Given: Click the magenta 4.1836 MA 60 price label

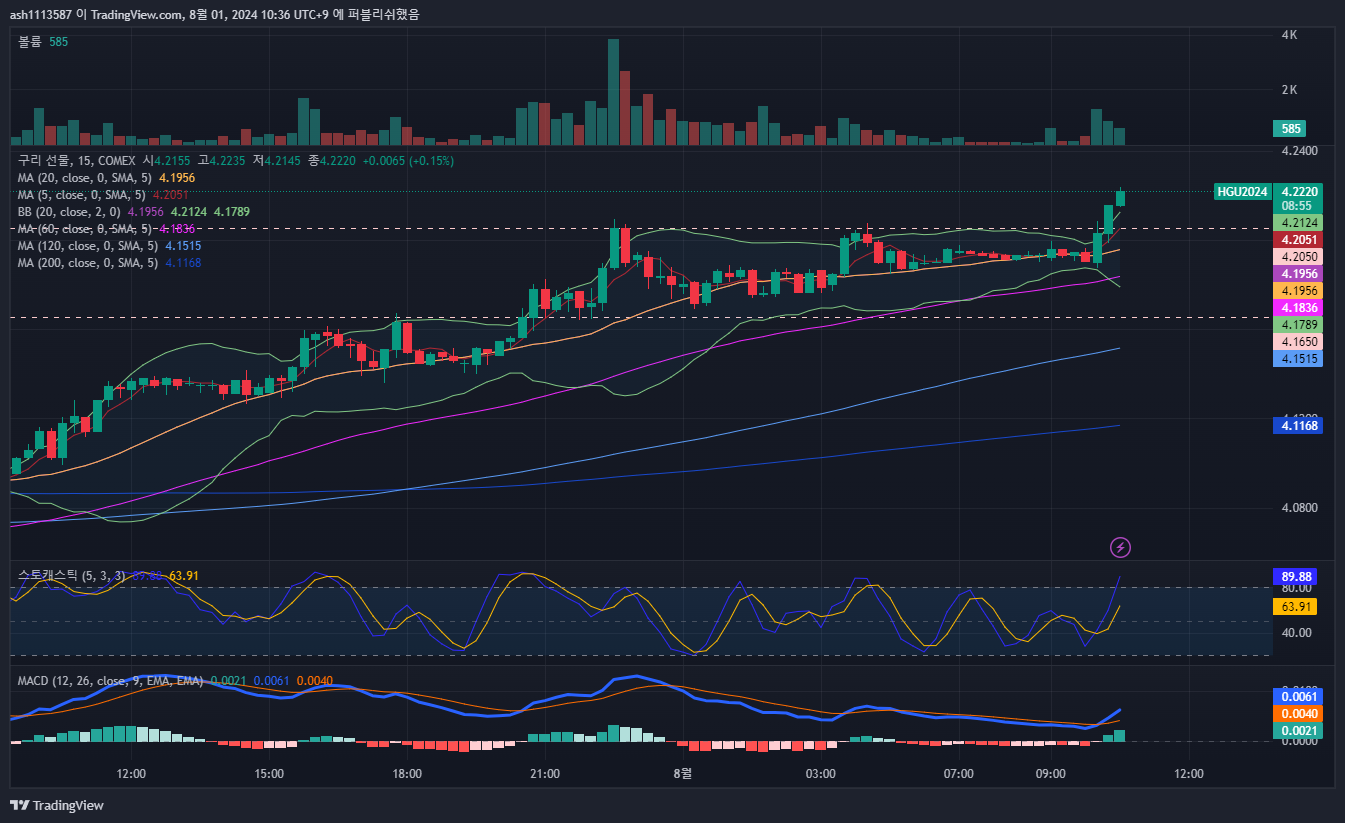Looking at the screenshot, I should point(1297,308).
